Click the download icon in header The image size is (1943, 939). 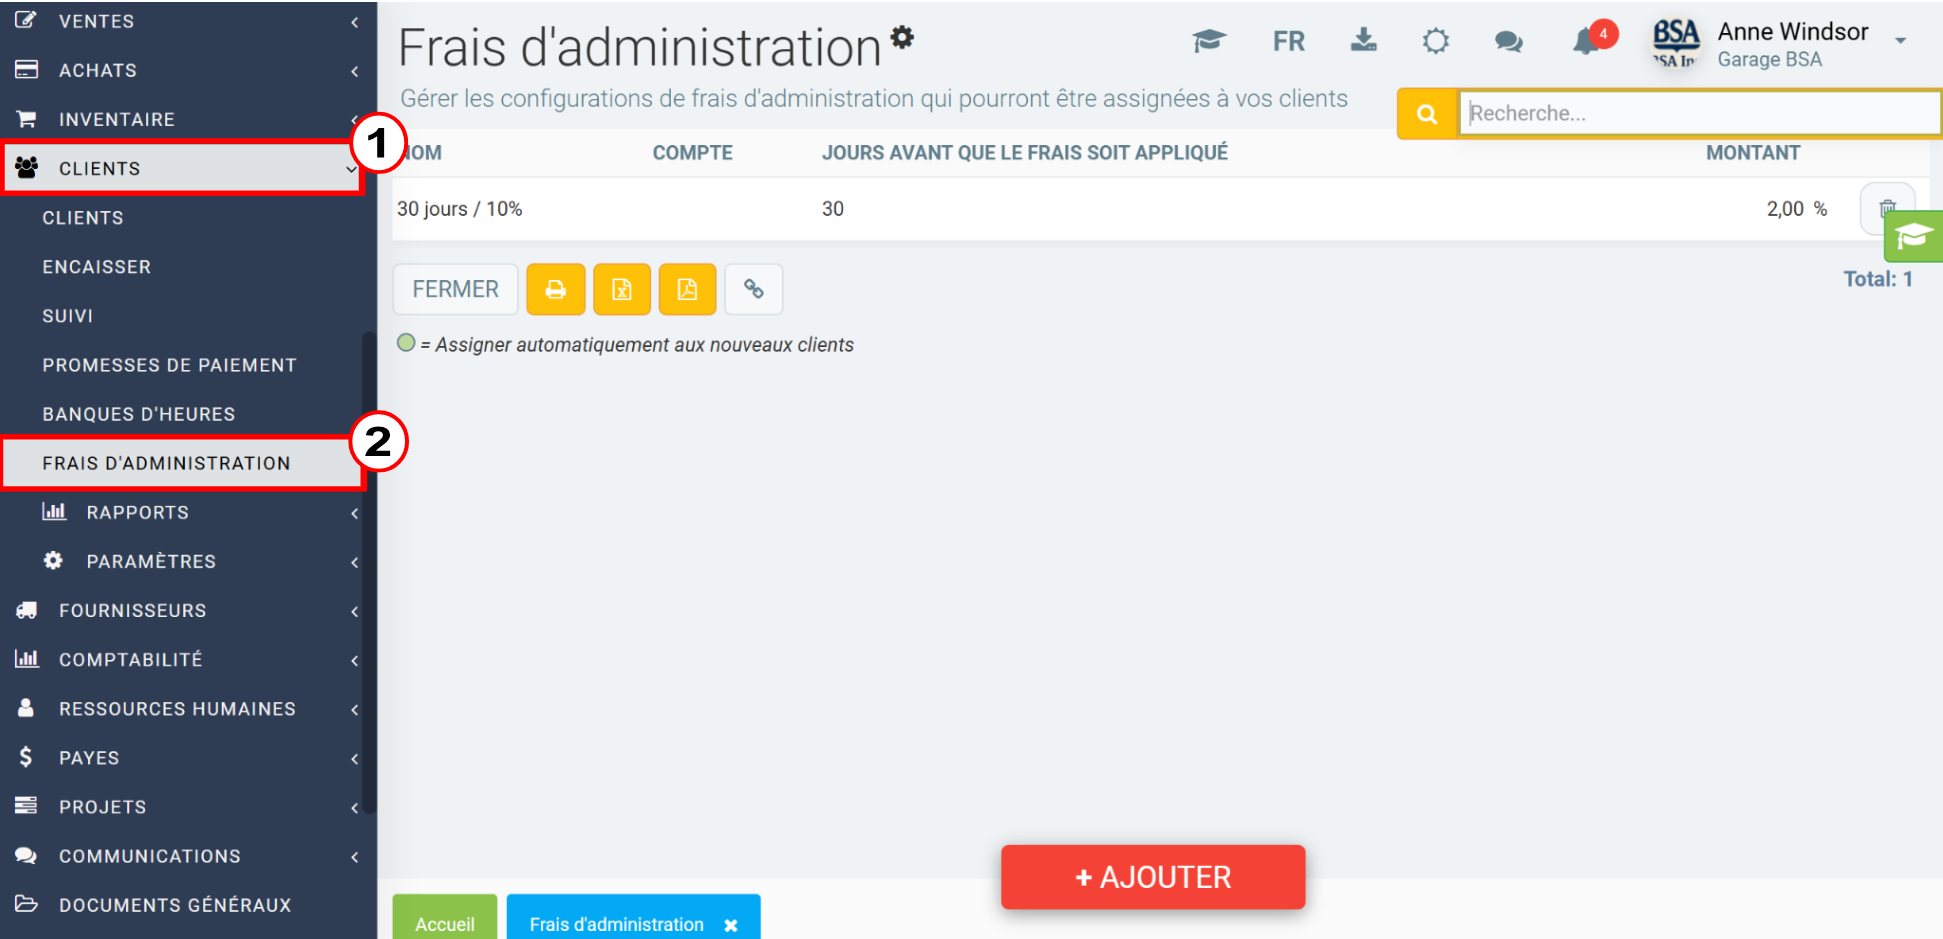tap(1363, 40)
